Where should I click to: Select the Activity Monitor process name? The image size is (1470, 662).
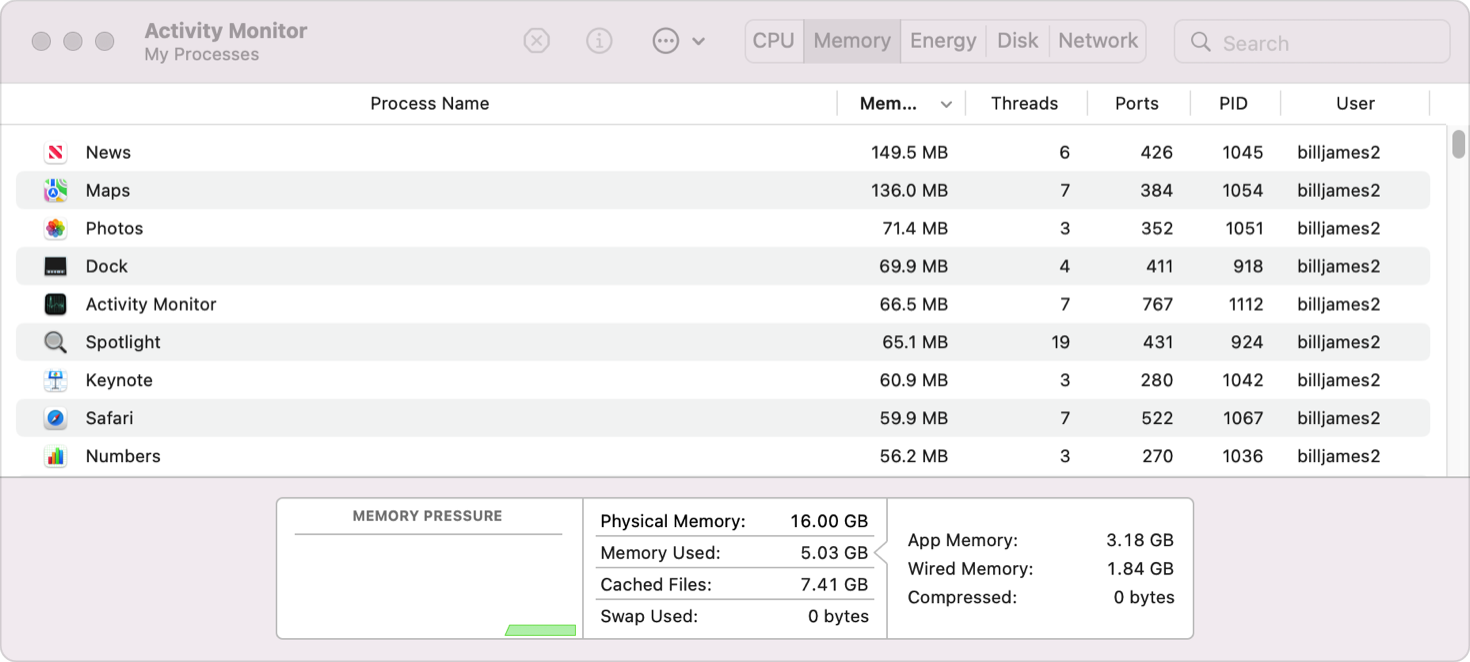151,304
